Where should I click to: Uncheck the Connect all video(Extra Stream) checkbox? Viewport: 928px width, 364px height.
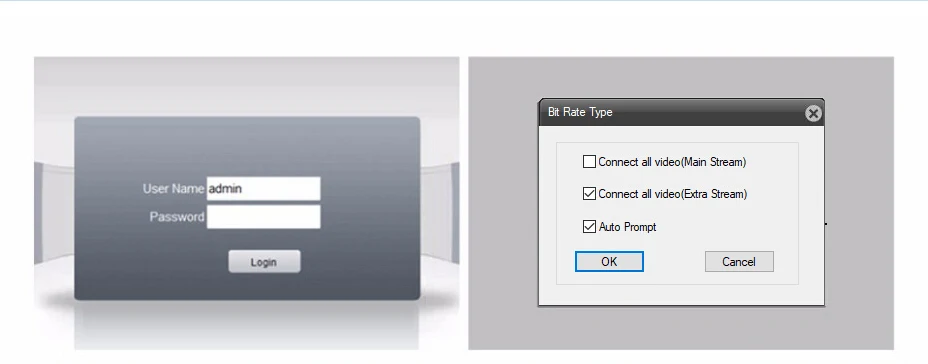click(x=589, y=194)
